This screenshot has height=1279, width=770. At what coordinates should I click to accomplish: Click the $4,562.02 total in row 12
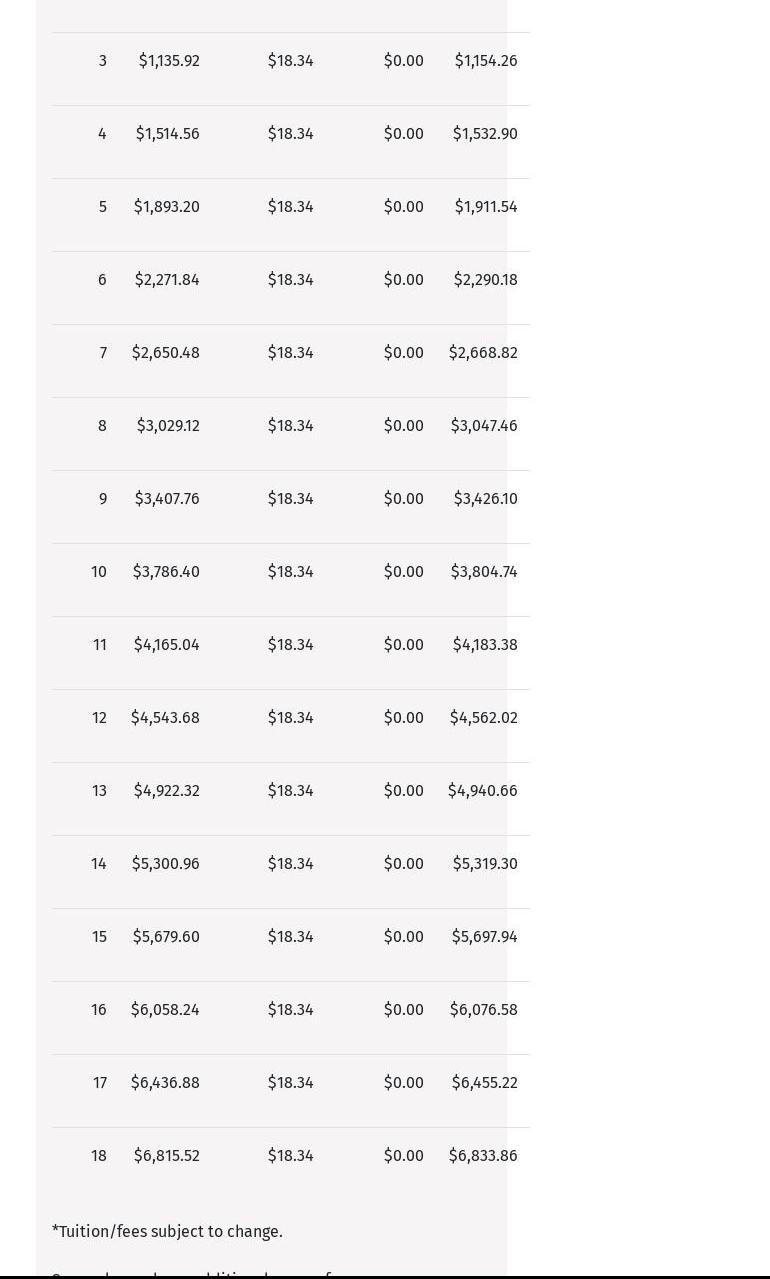pyautogui.click(x=484, y=718)
